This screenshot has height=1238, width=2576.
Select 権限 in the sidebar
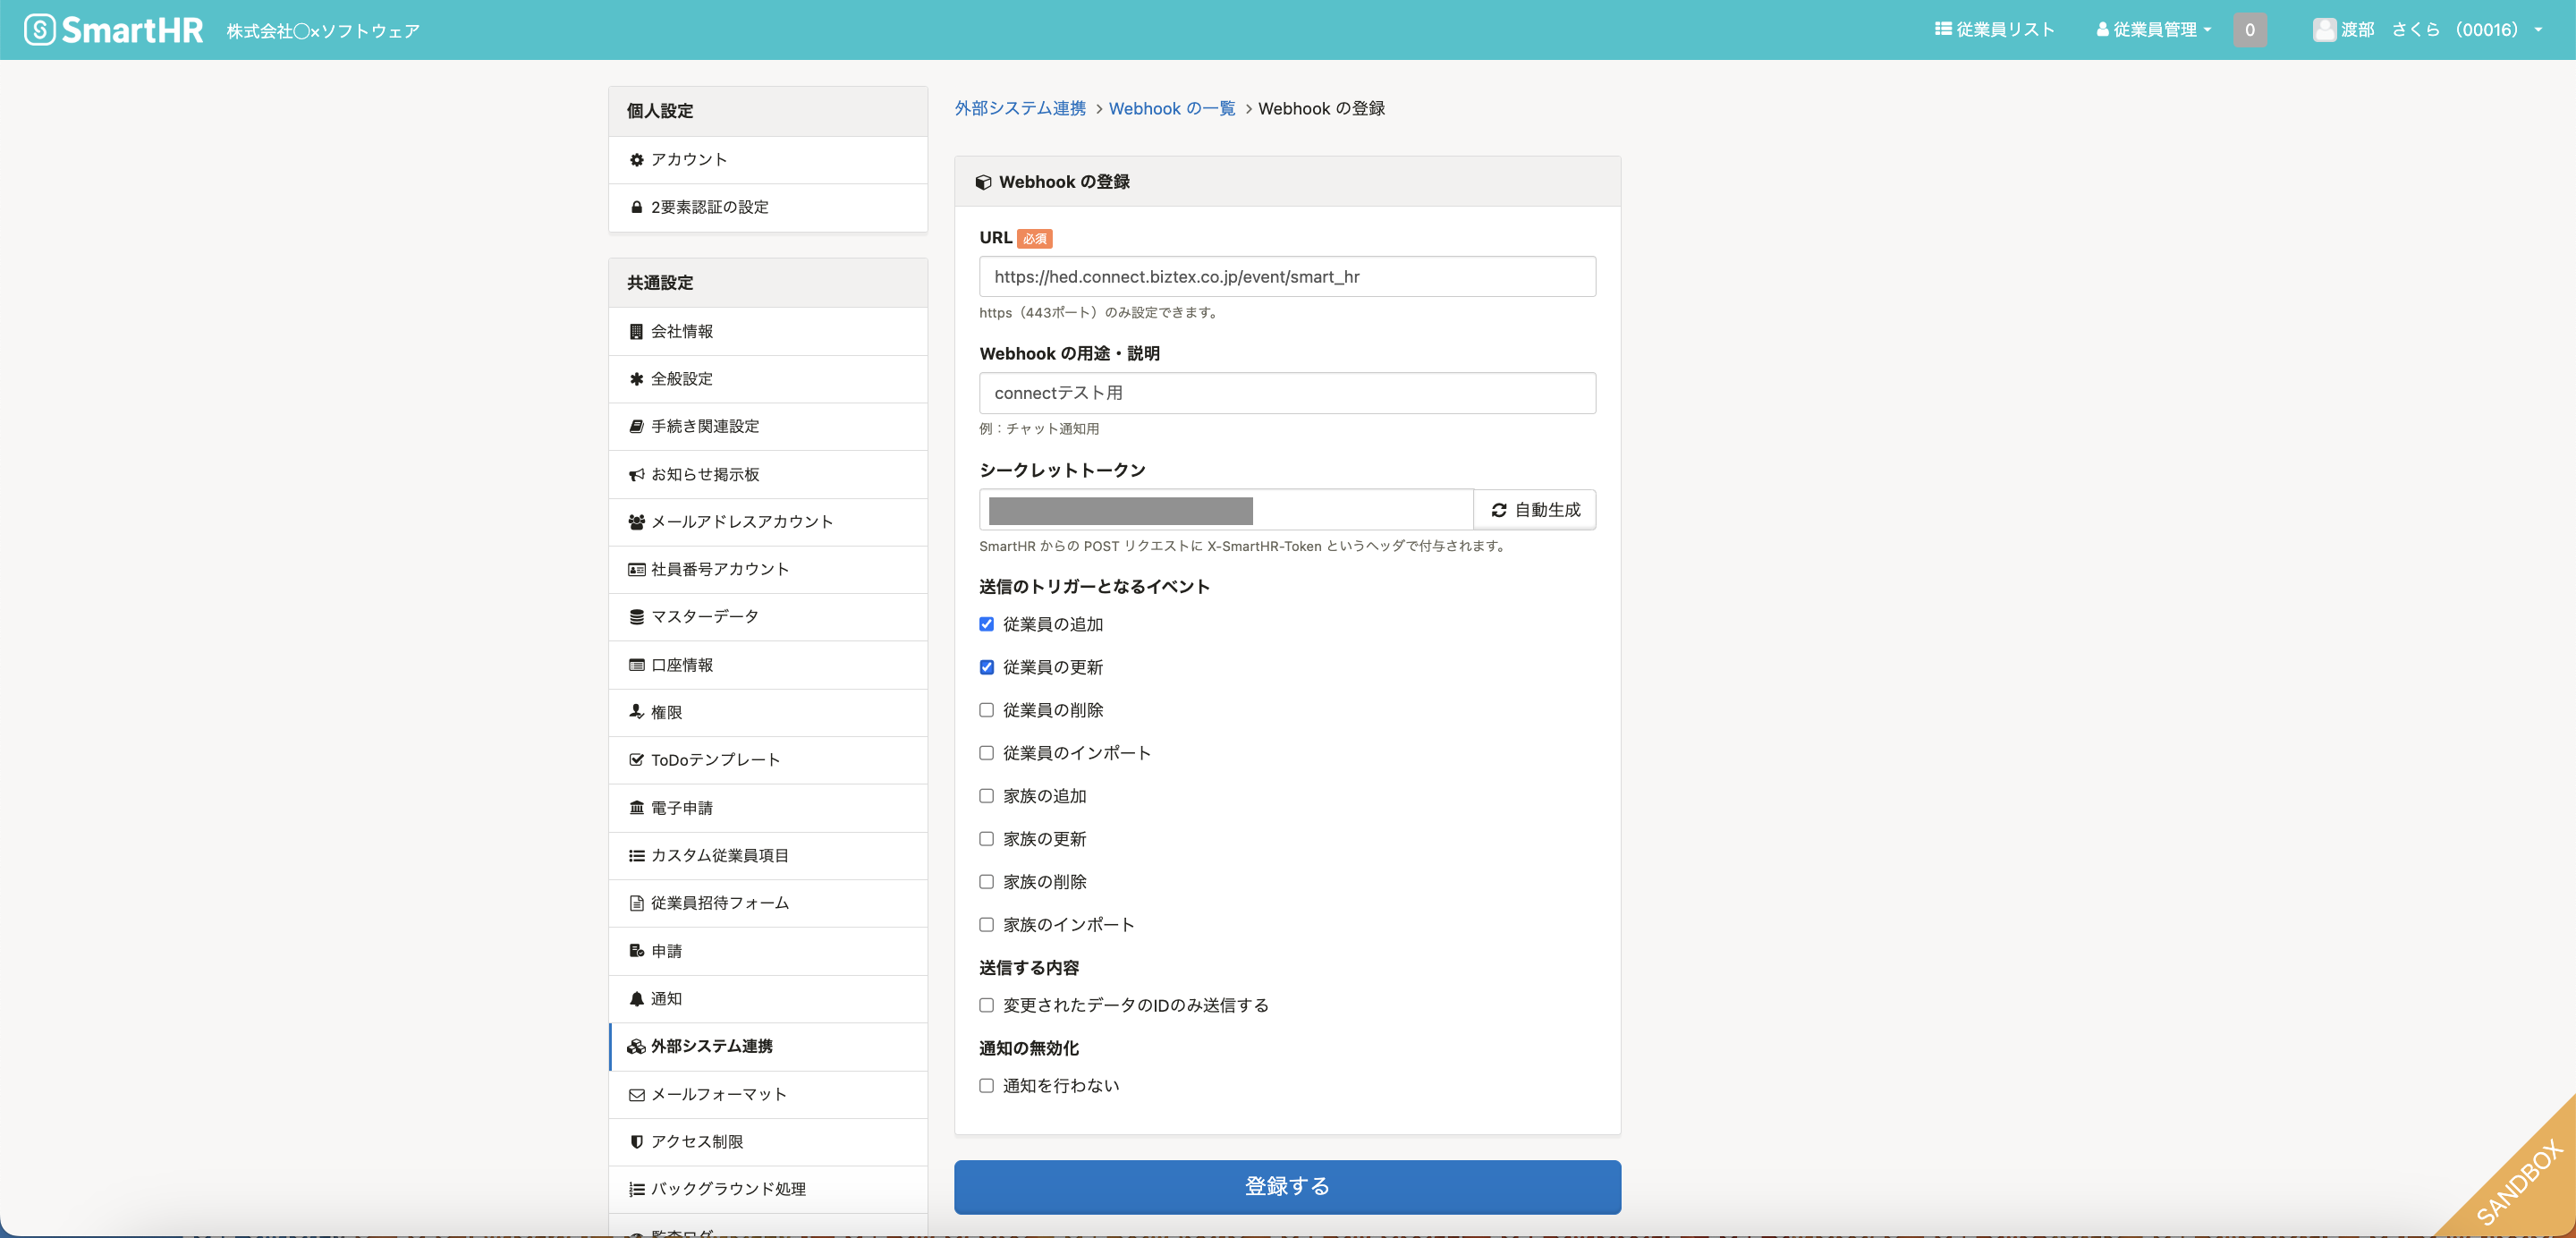coord(768,712)
